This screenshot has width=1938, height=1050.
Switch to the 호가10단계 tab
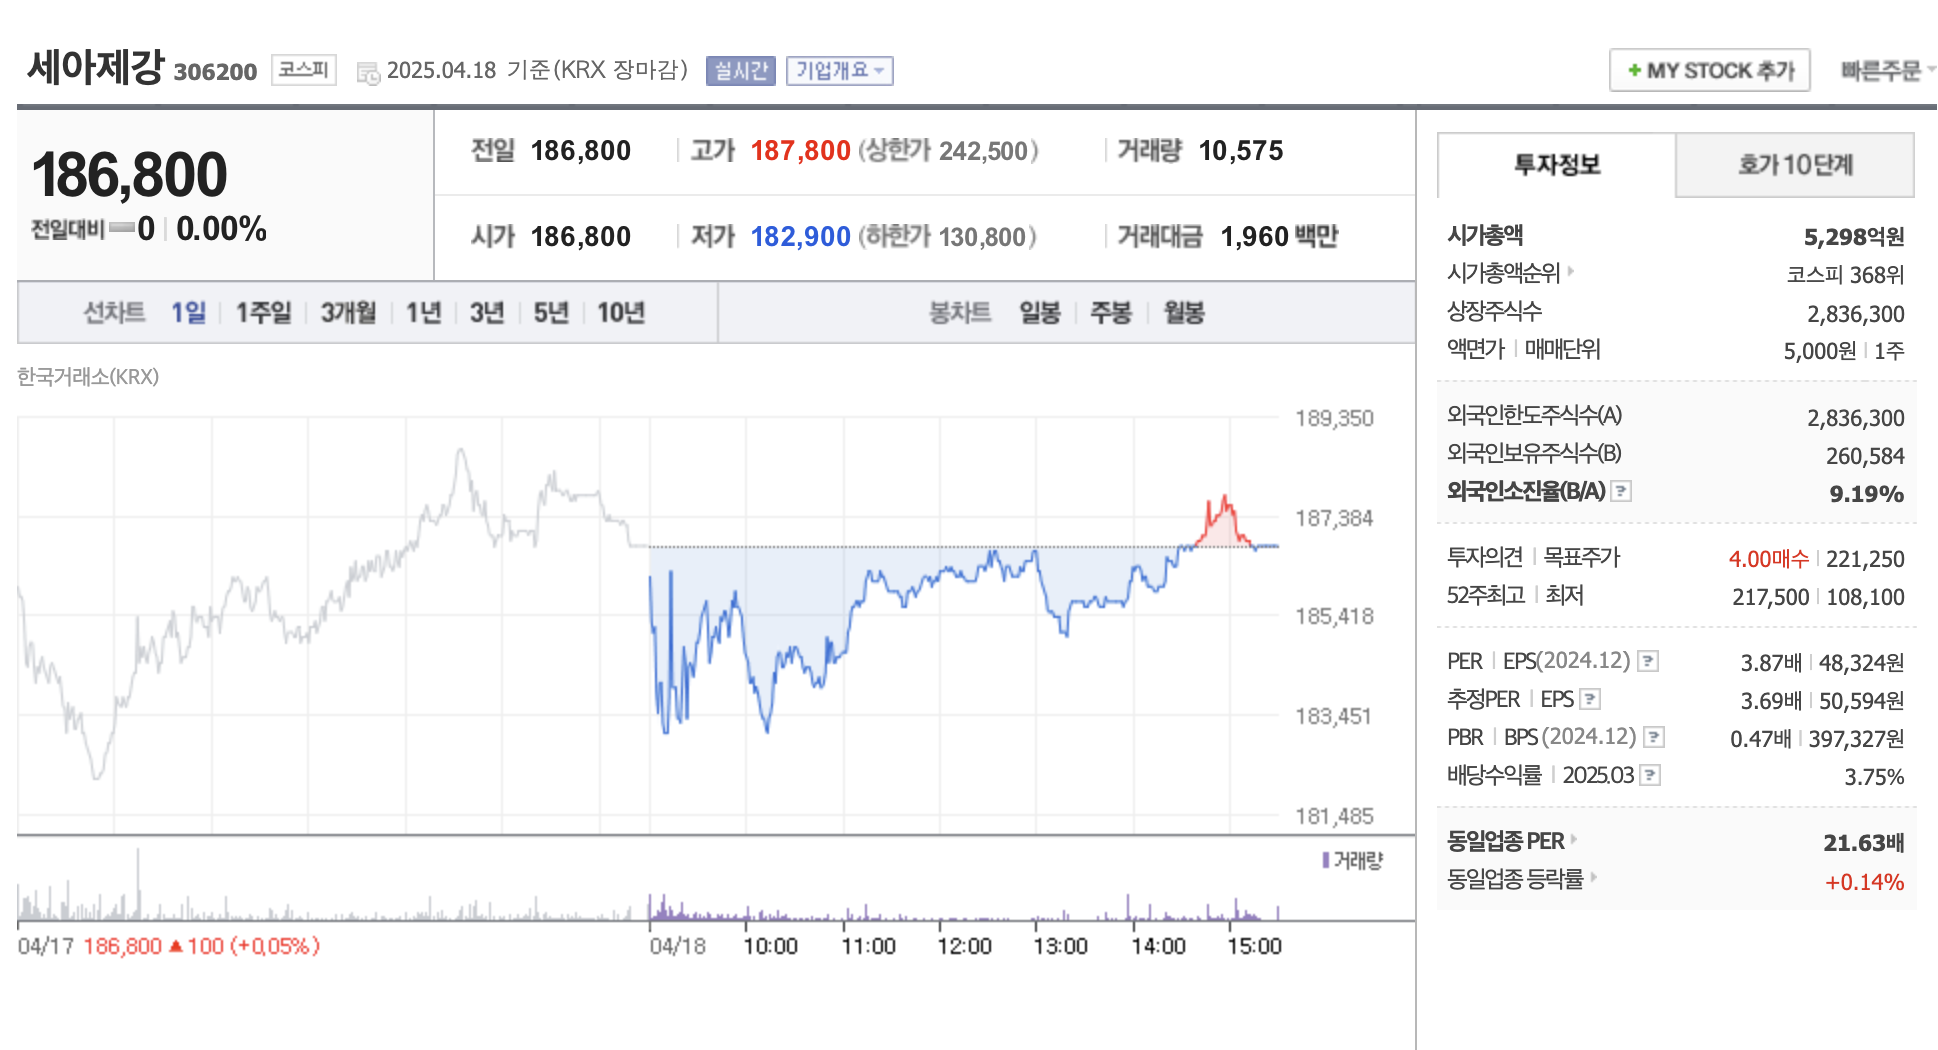coord(1795,165)
